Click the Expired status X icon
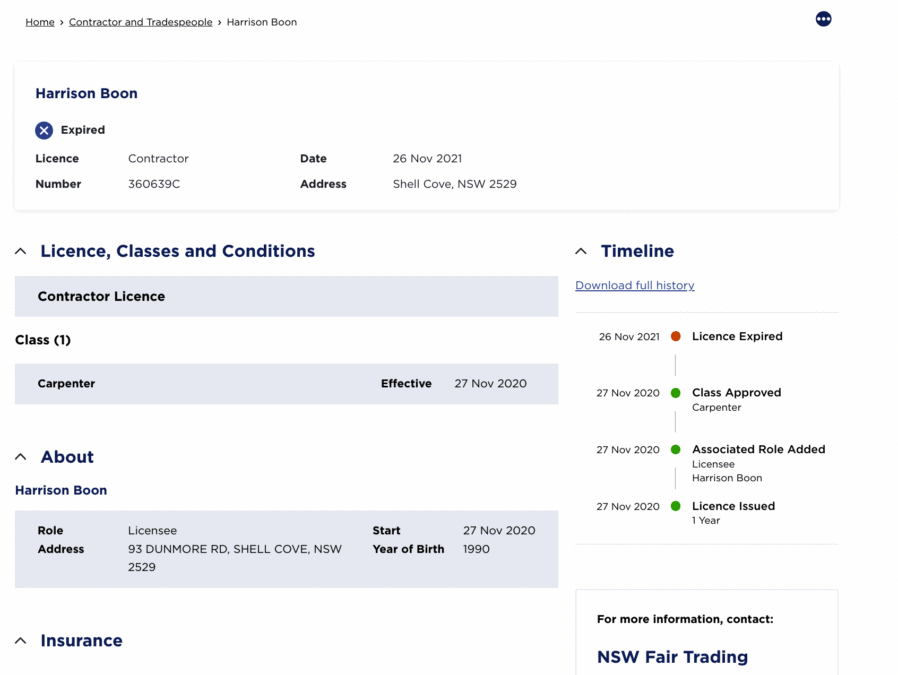 (x=44, y=131)
